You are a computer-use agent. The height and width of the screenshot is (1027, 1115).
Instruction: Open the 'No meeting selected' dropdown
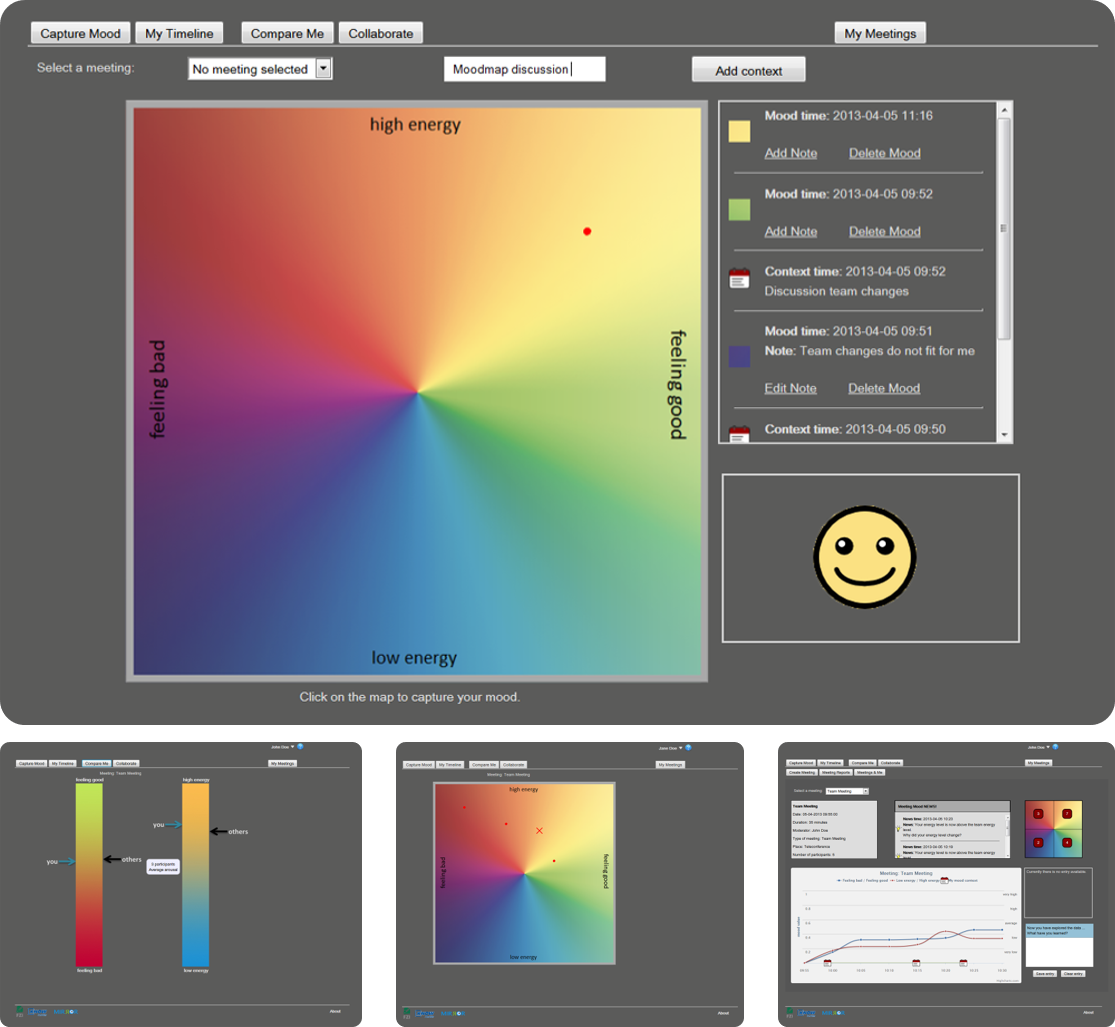323,69
